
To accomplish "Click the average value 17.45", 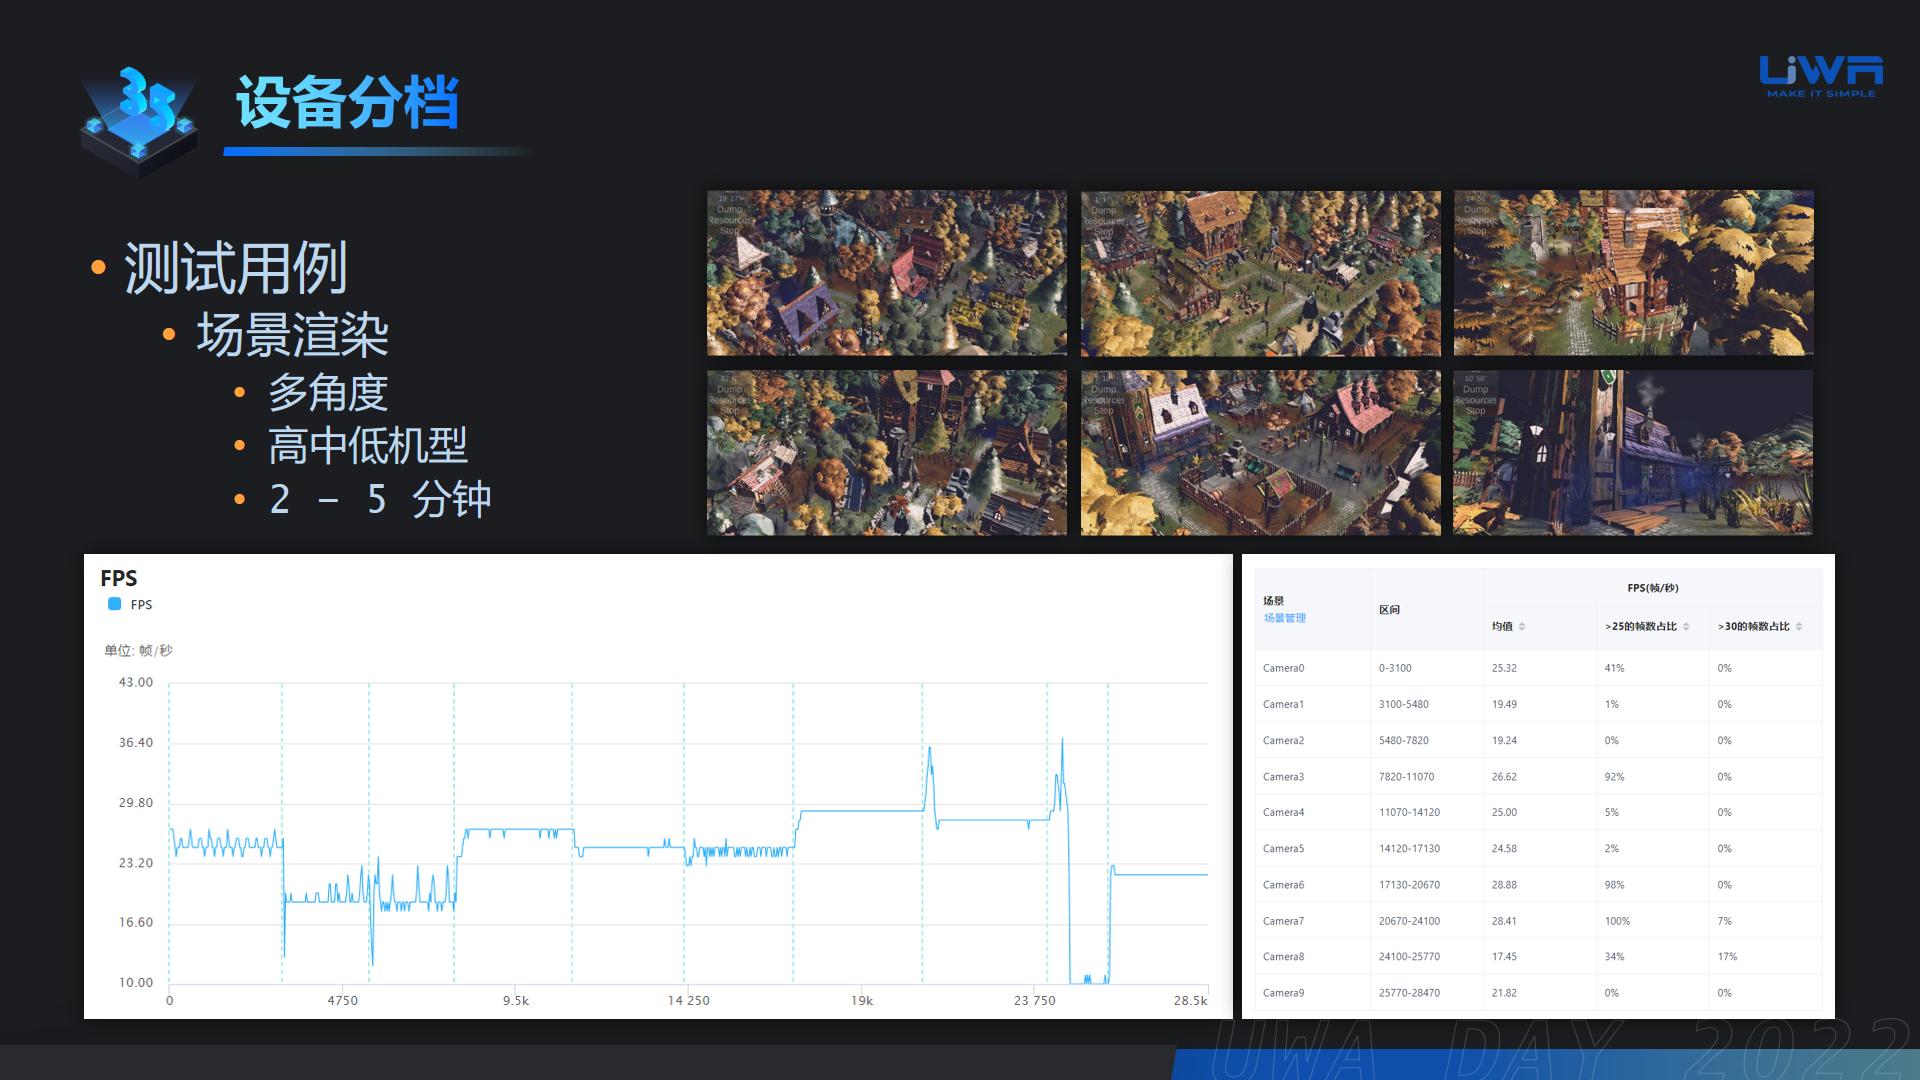I will (1504, 957).
